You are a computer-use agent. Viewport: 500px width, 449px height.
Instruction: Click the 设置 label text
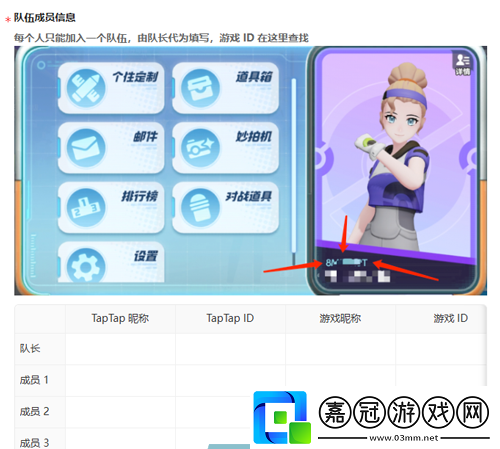click(x=146, y=256)
